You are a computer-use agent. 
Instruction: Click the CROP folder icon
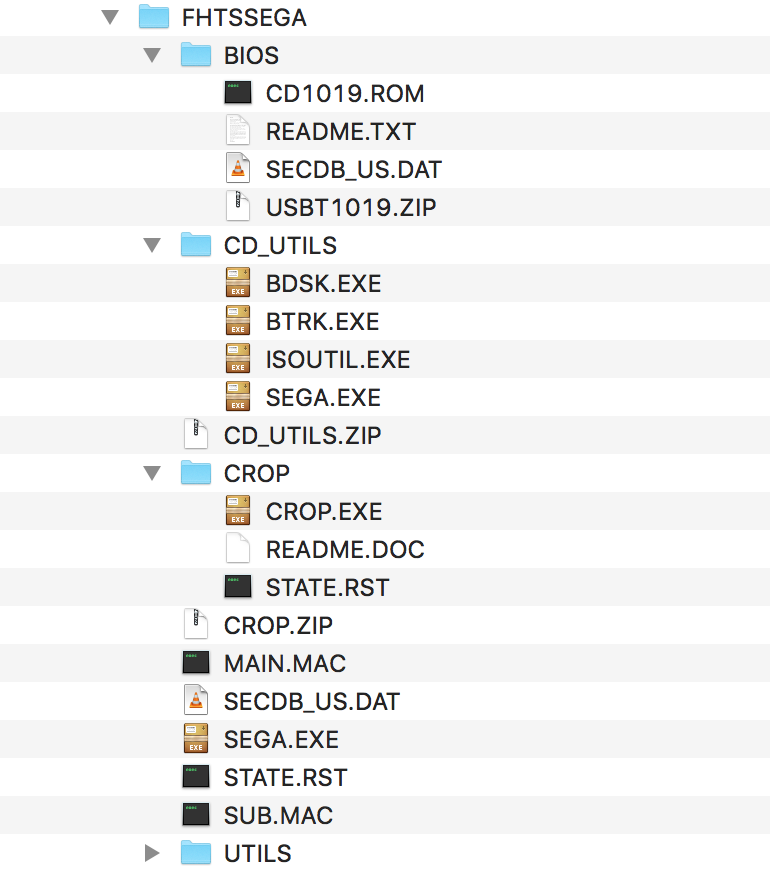pyautogui.click(x=196, y=473)
